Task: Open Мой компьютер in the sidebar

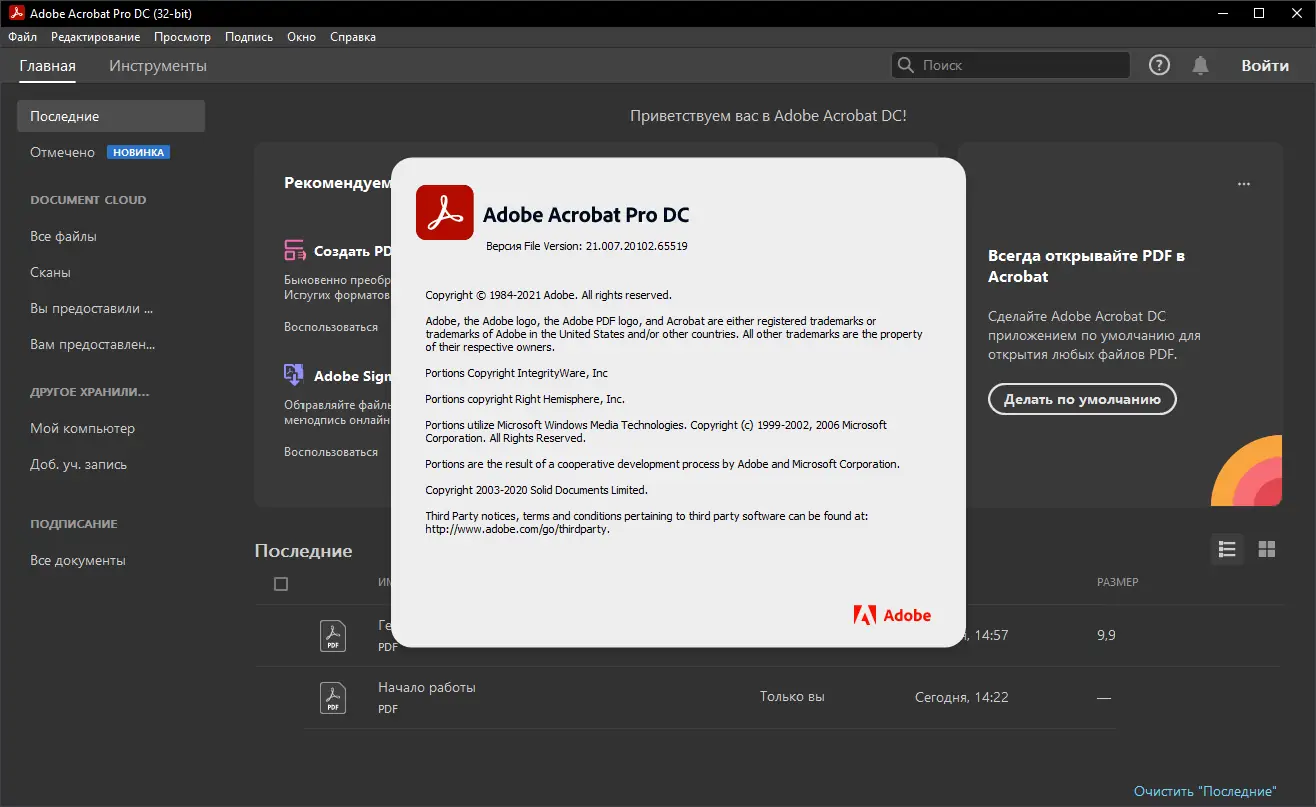Action: coord(82,428)
